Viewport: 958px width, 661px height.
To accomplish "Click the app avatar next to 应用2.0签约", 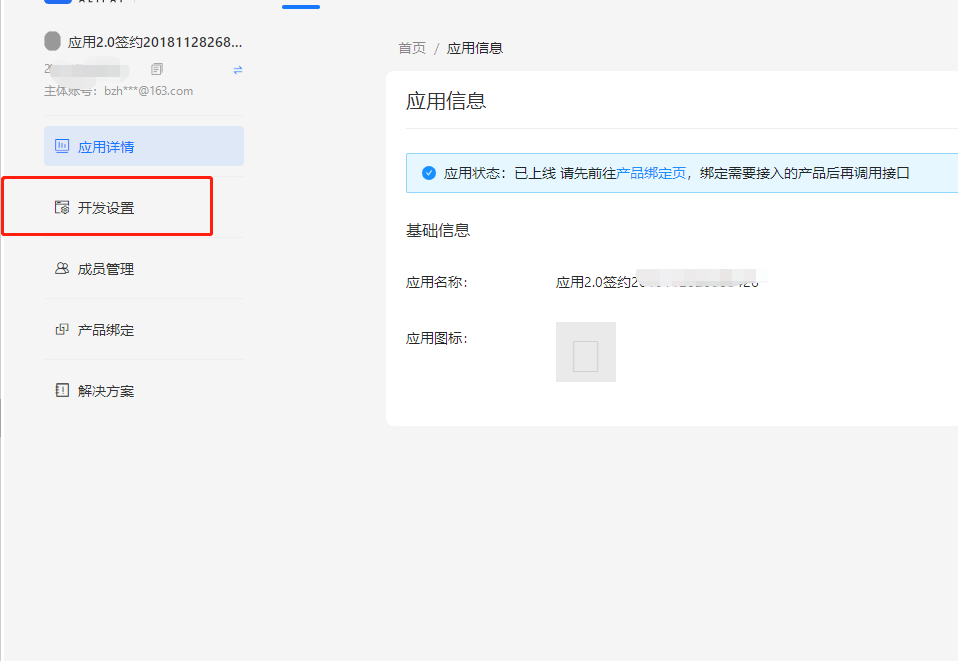I will 51,41.
